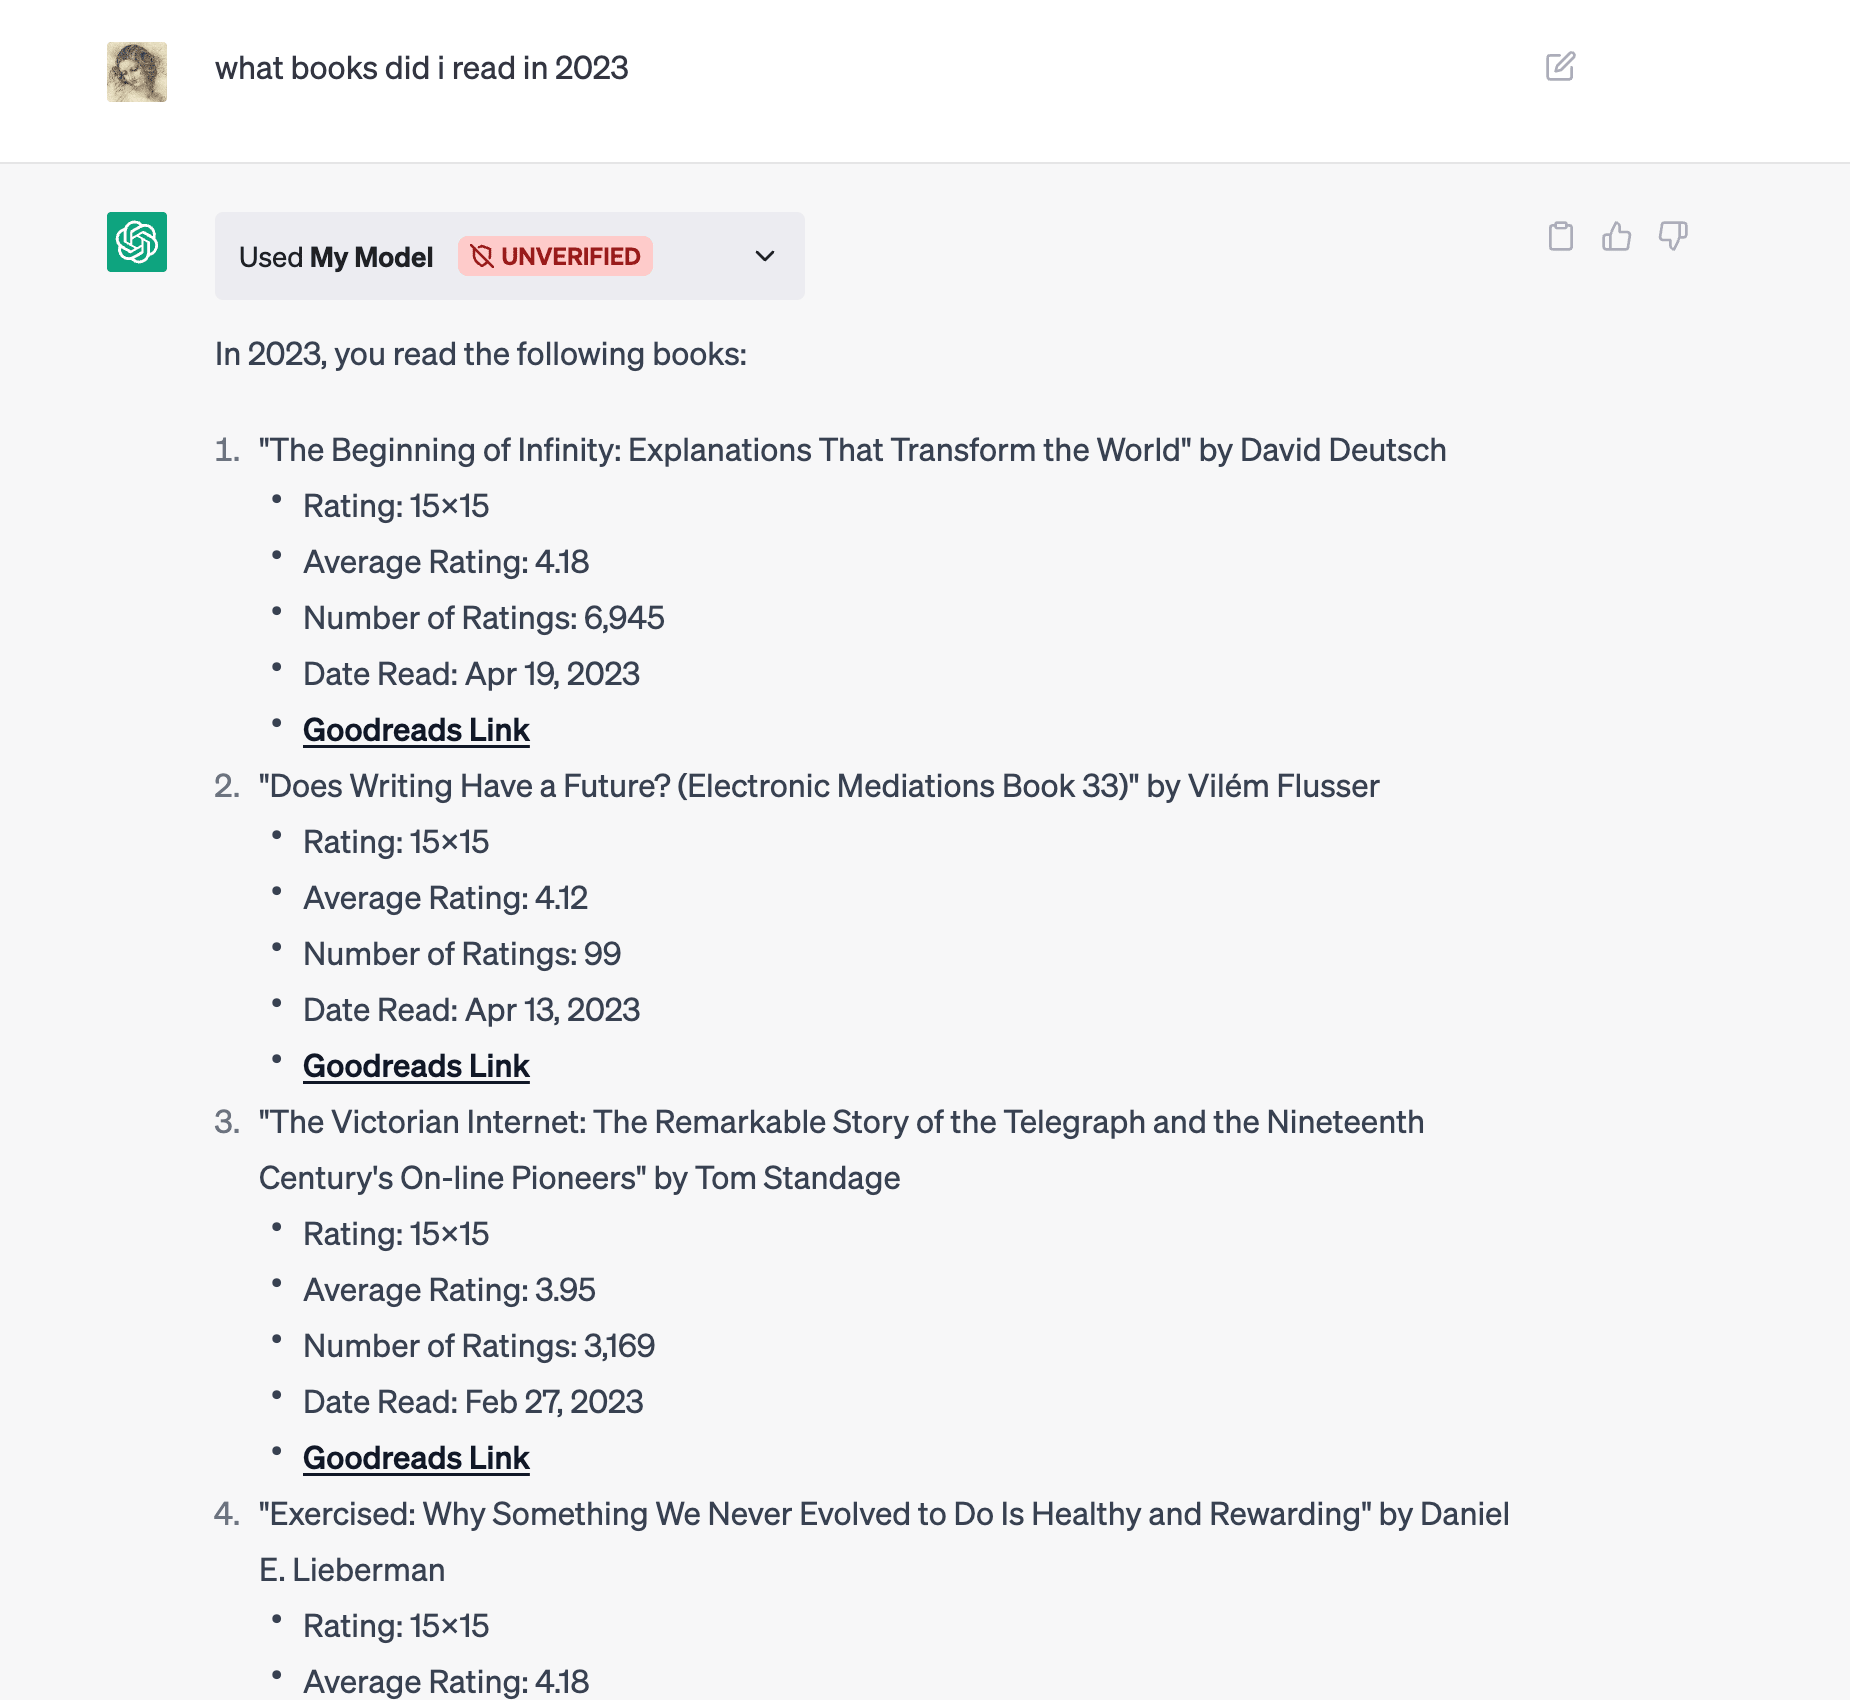Click the UNVERIFIED plugin badge icon
This screenshot has height=1700, width=1850.
(555, 256)
